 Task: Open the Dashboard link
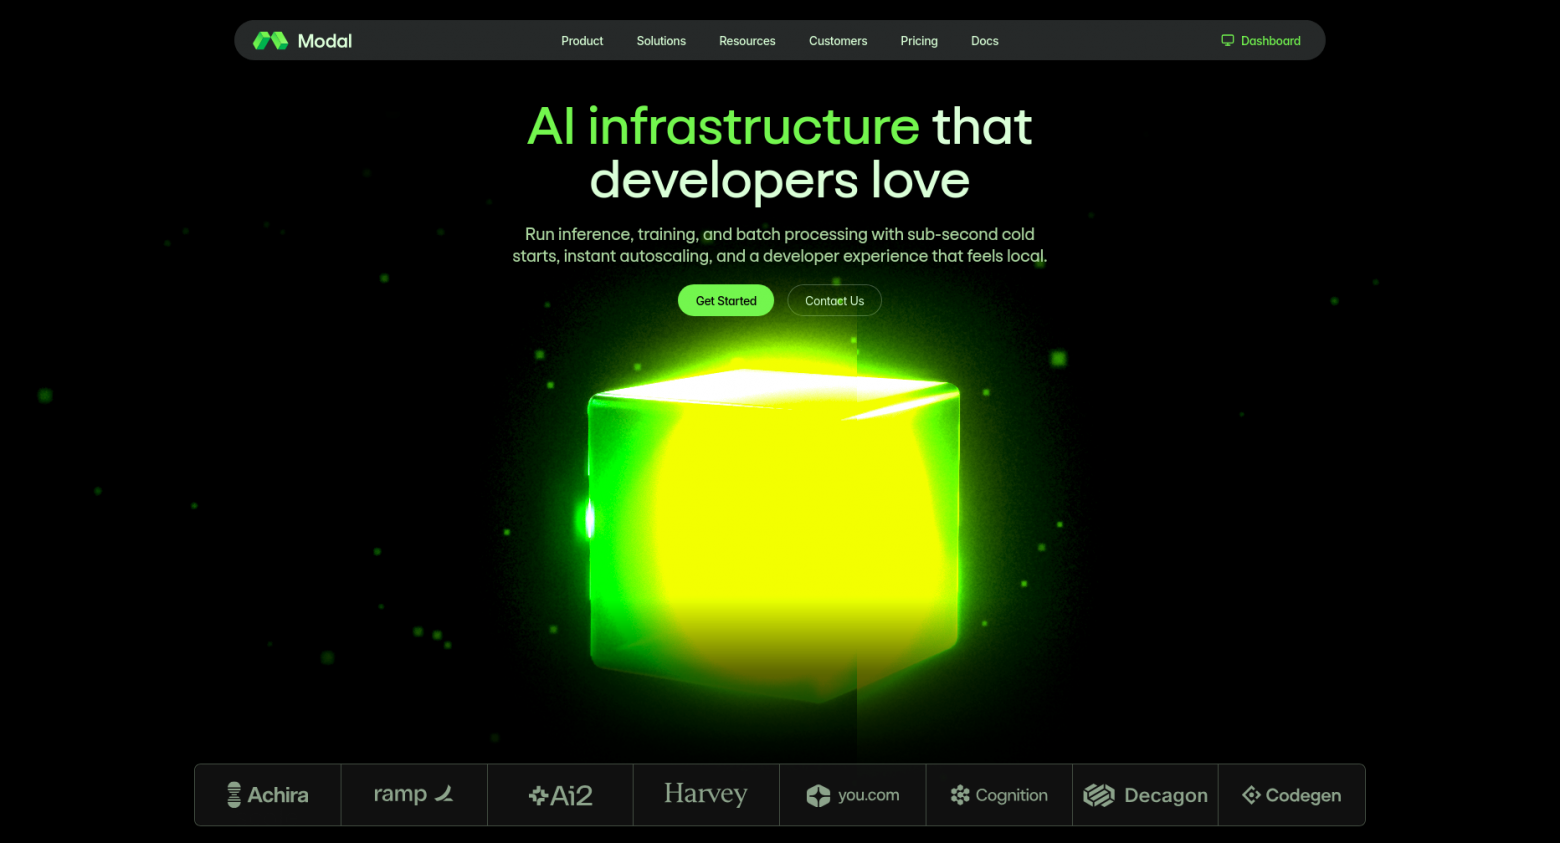[x=1261, y=41]
